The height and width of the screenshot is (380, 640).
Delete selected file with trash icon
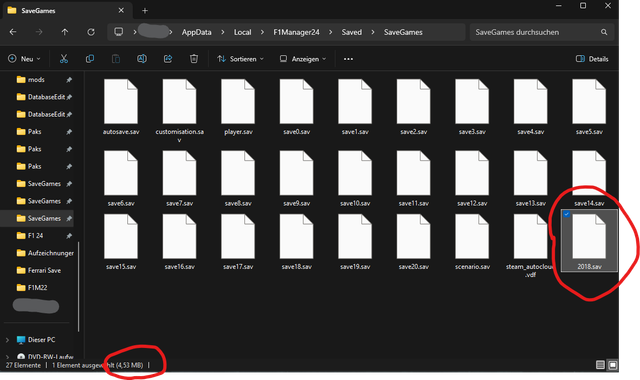click(x=194, y=59)
